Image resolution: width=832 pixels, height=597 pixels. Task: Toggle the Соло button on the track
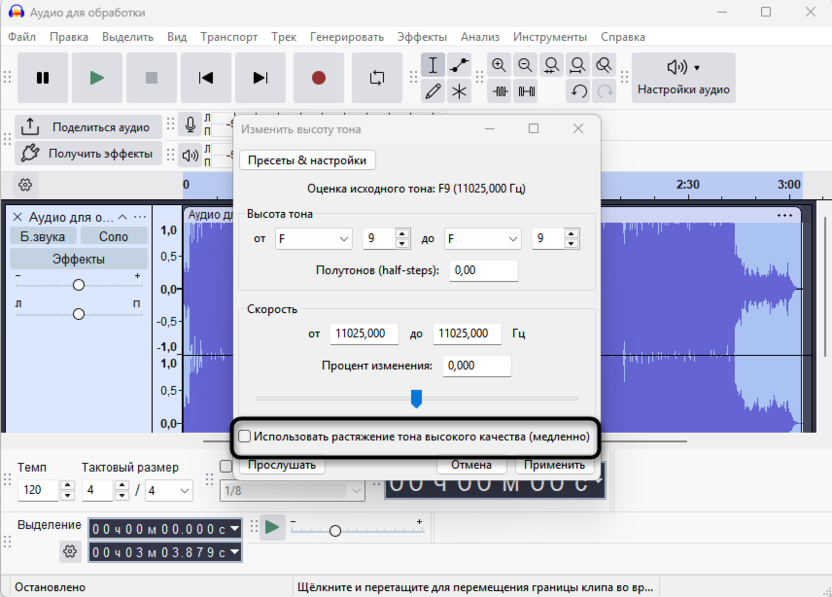coord(113,236)
